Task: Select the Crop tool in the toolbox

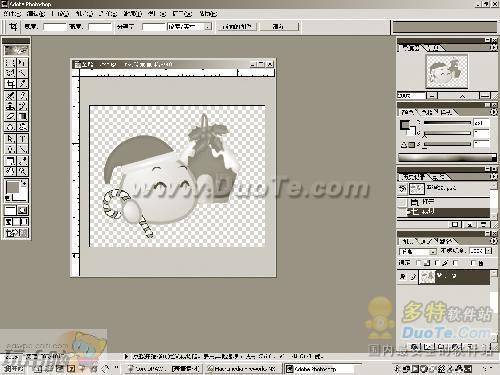Action: pyautogui.click(x=10, y=83)
